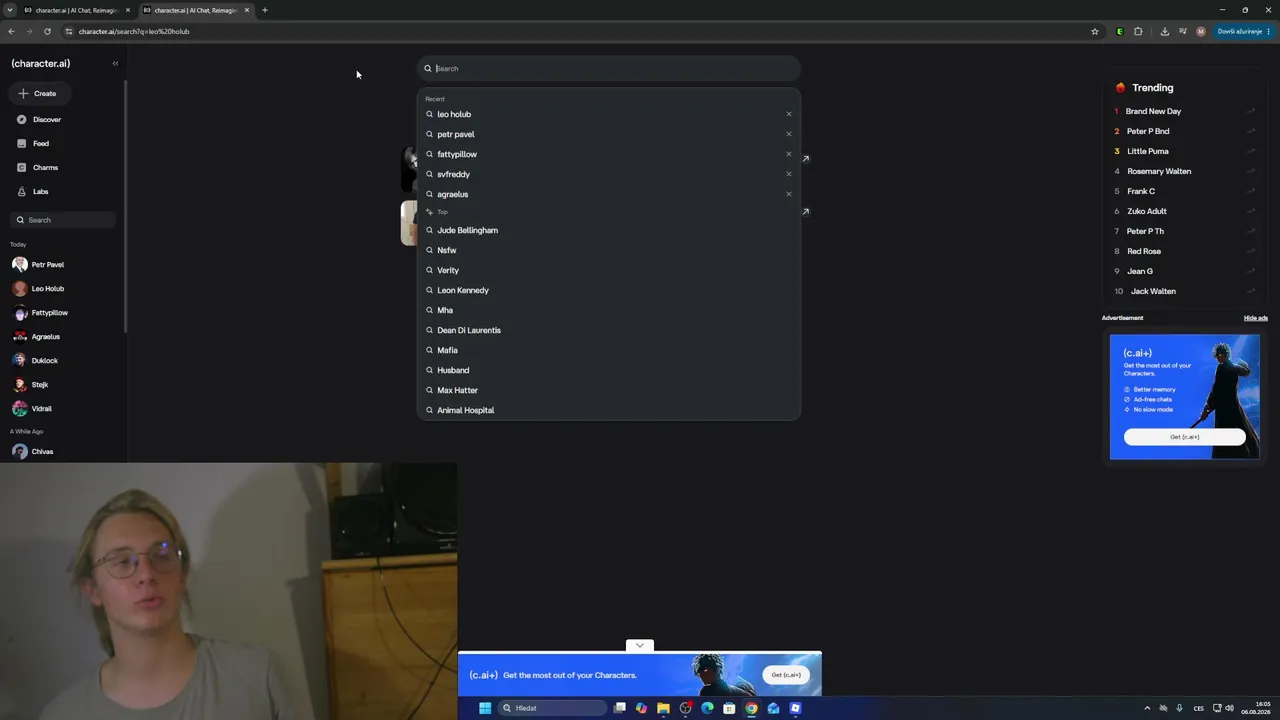
Task: Open the tab search dropdown in Chrome
Action: (x=10, y=10)
